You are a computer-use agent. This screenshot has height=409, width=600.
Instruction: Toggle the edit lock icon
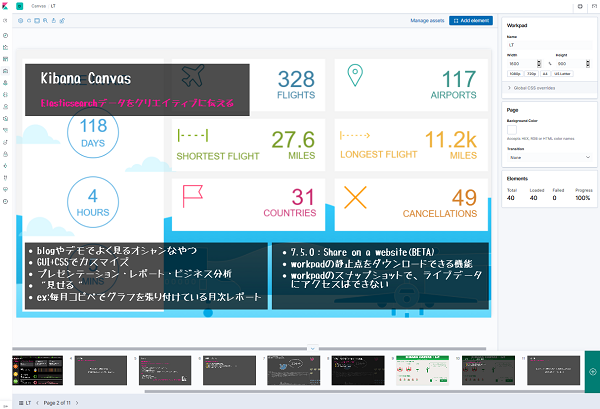[62, 21]
